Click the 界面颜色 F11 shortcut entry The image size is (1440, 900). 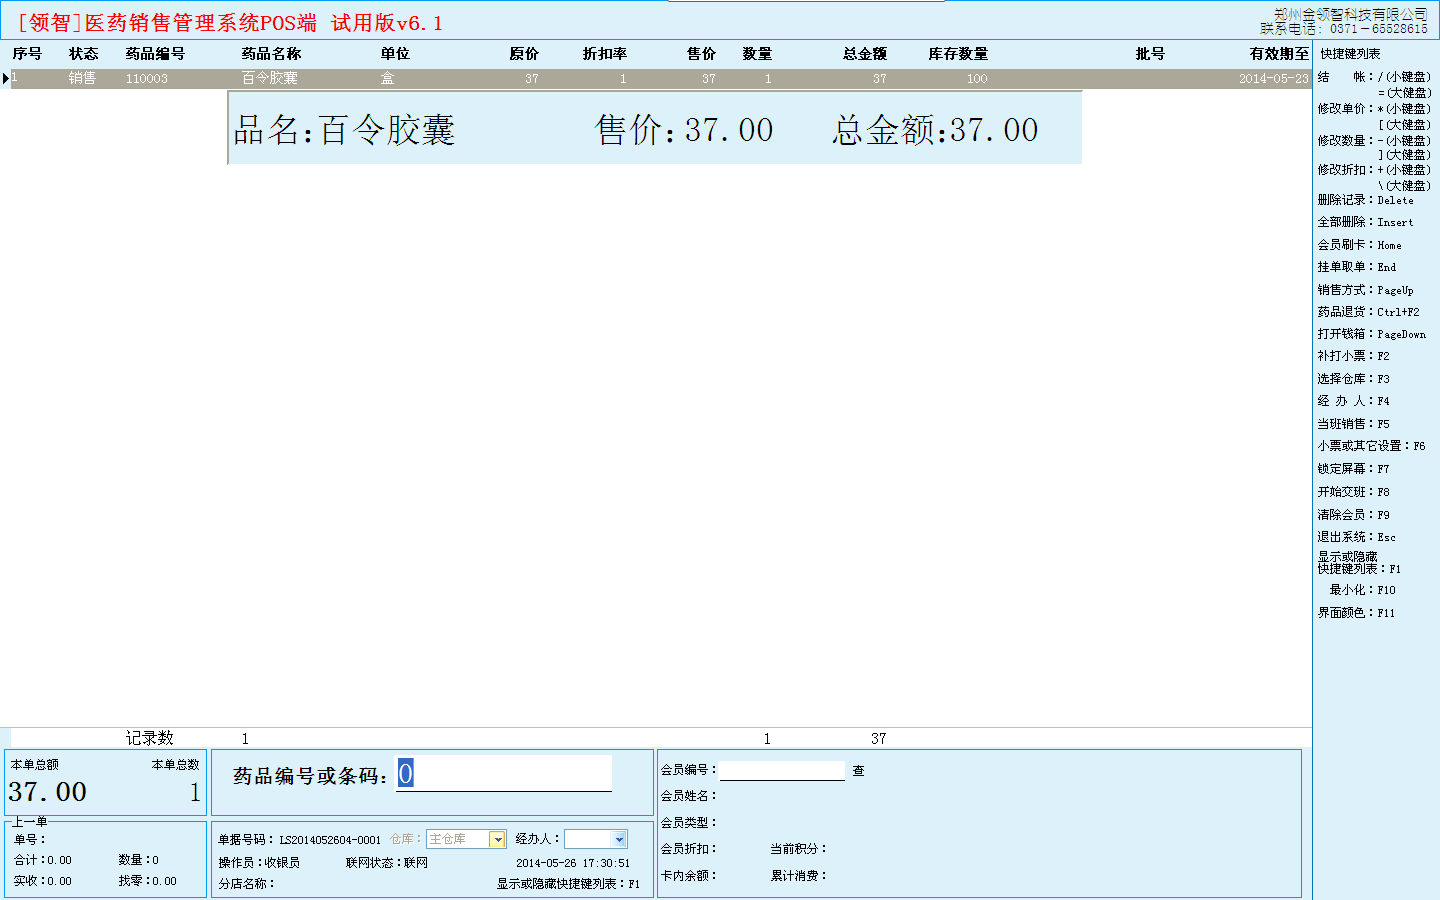coord(1355,613)
